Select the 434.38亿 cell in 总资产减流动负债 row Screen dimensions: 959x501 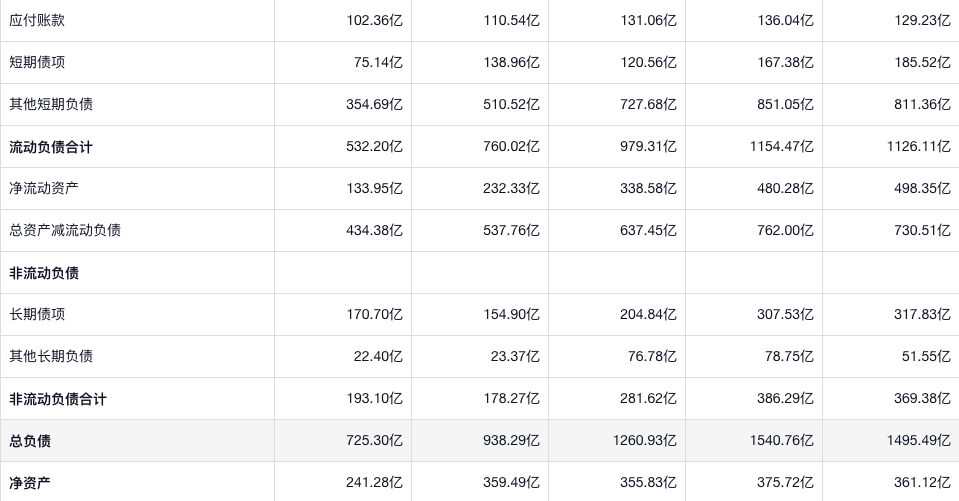[374, 230]
